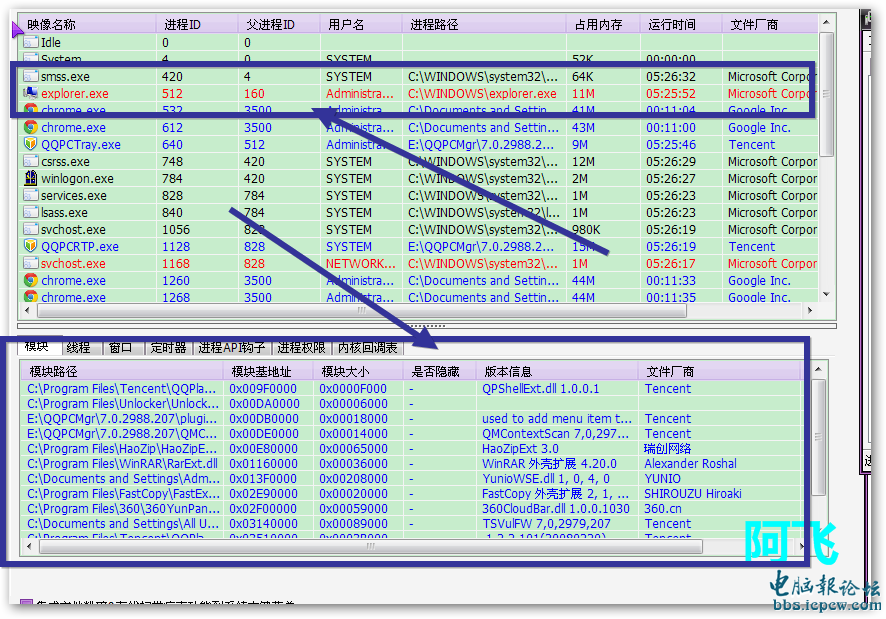This screenshot has width=886, height=619.
Task: Click Chrome icon for process ID 1260
Action: point(31,280)
